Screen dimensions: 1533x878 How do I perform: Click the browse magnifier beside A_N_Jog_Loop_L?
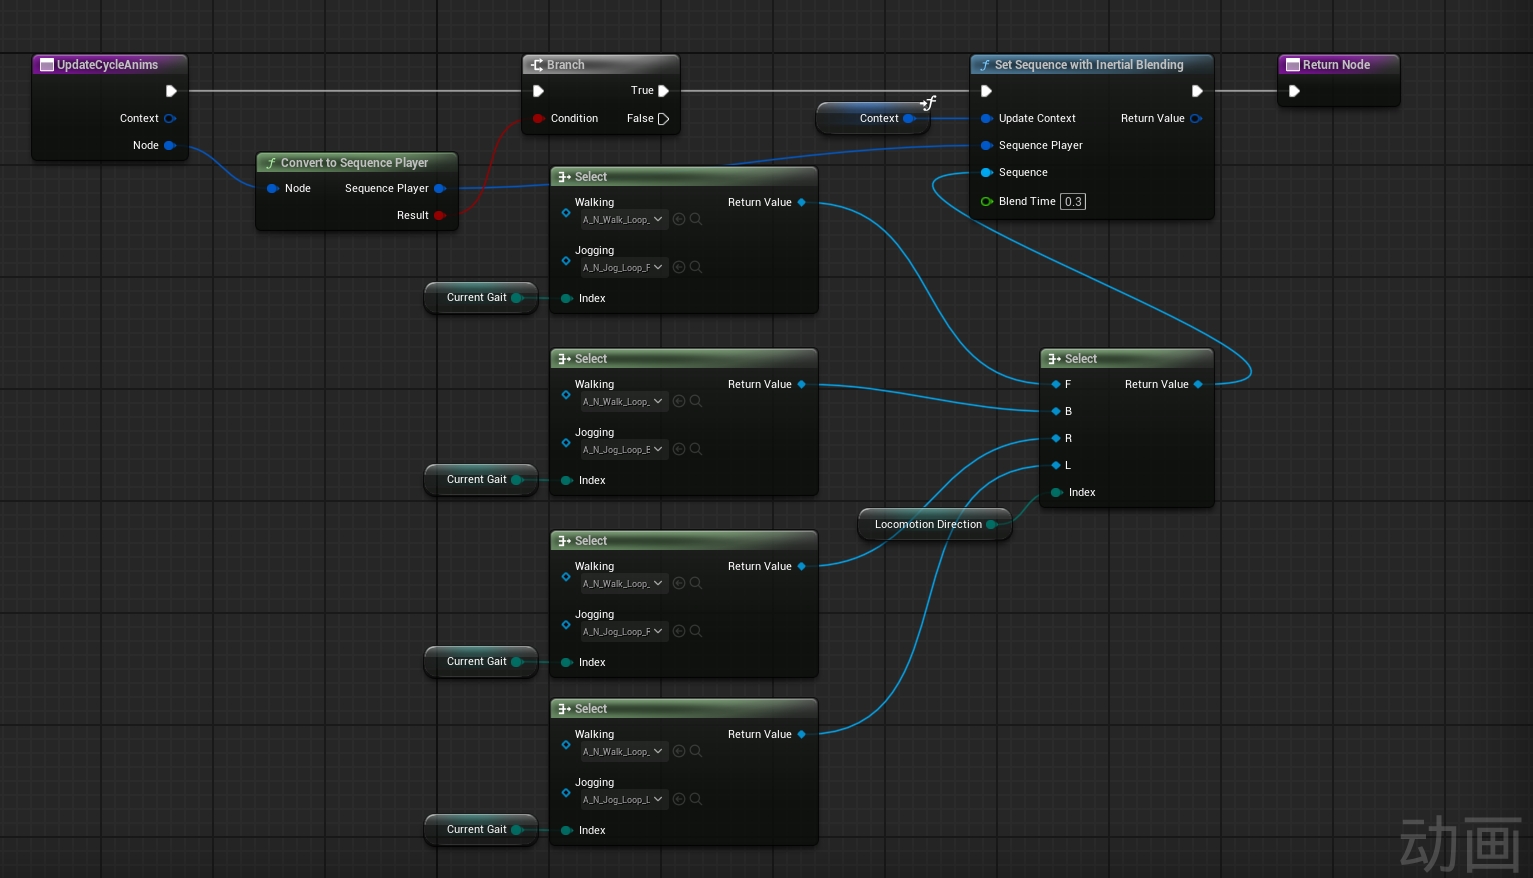[x=696, y=799]
